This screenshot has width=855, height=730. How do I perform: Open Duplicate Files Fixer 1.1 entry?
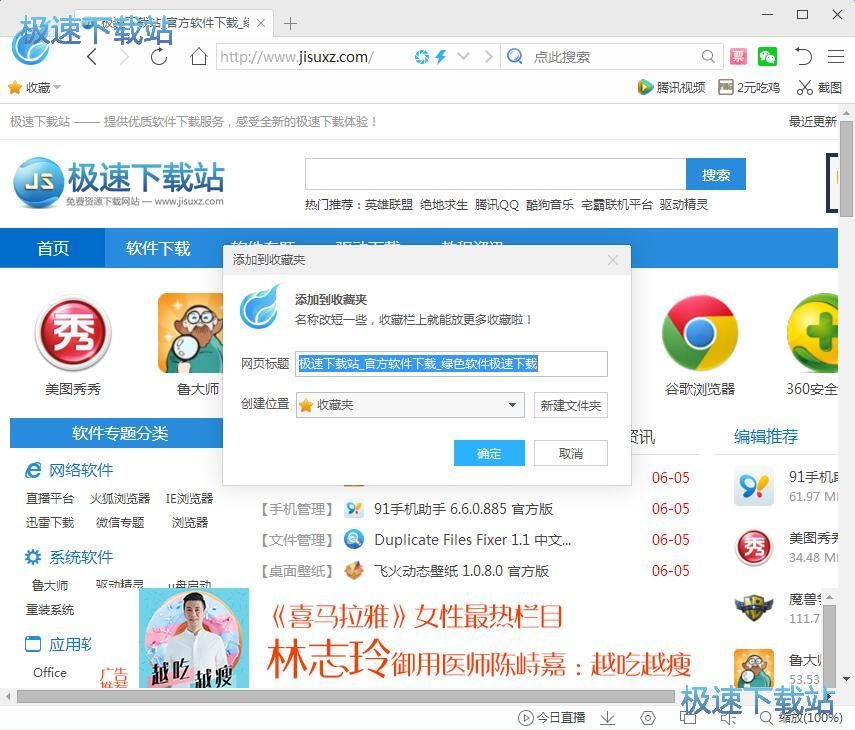[x=472, y=540]
